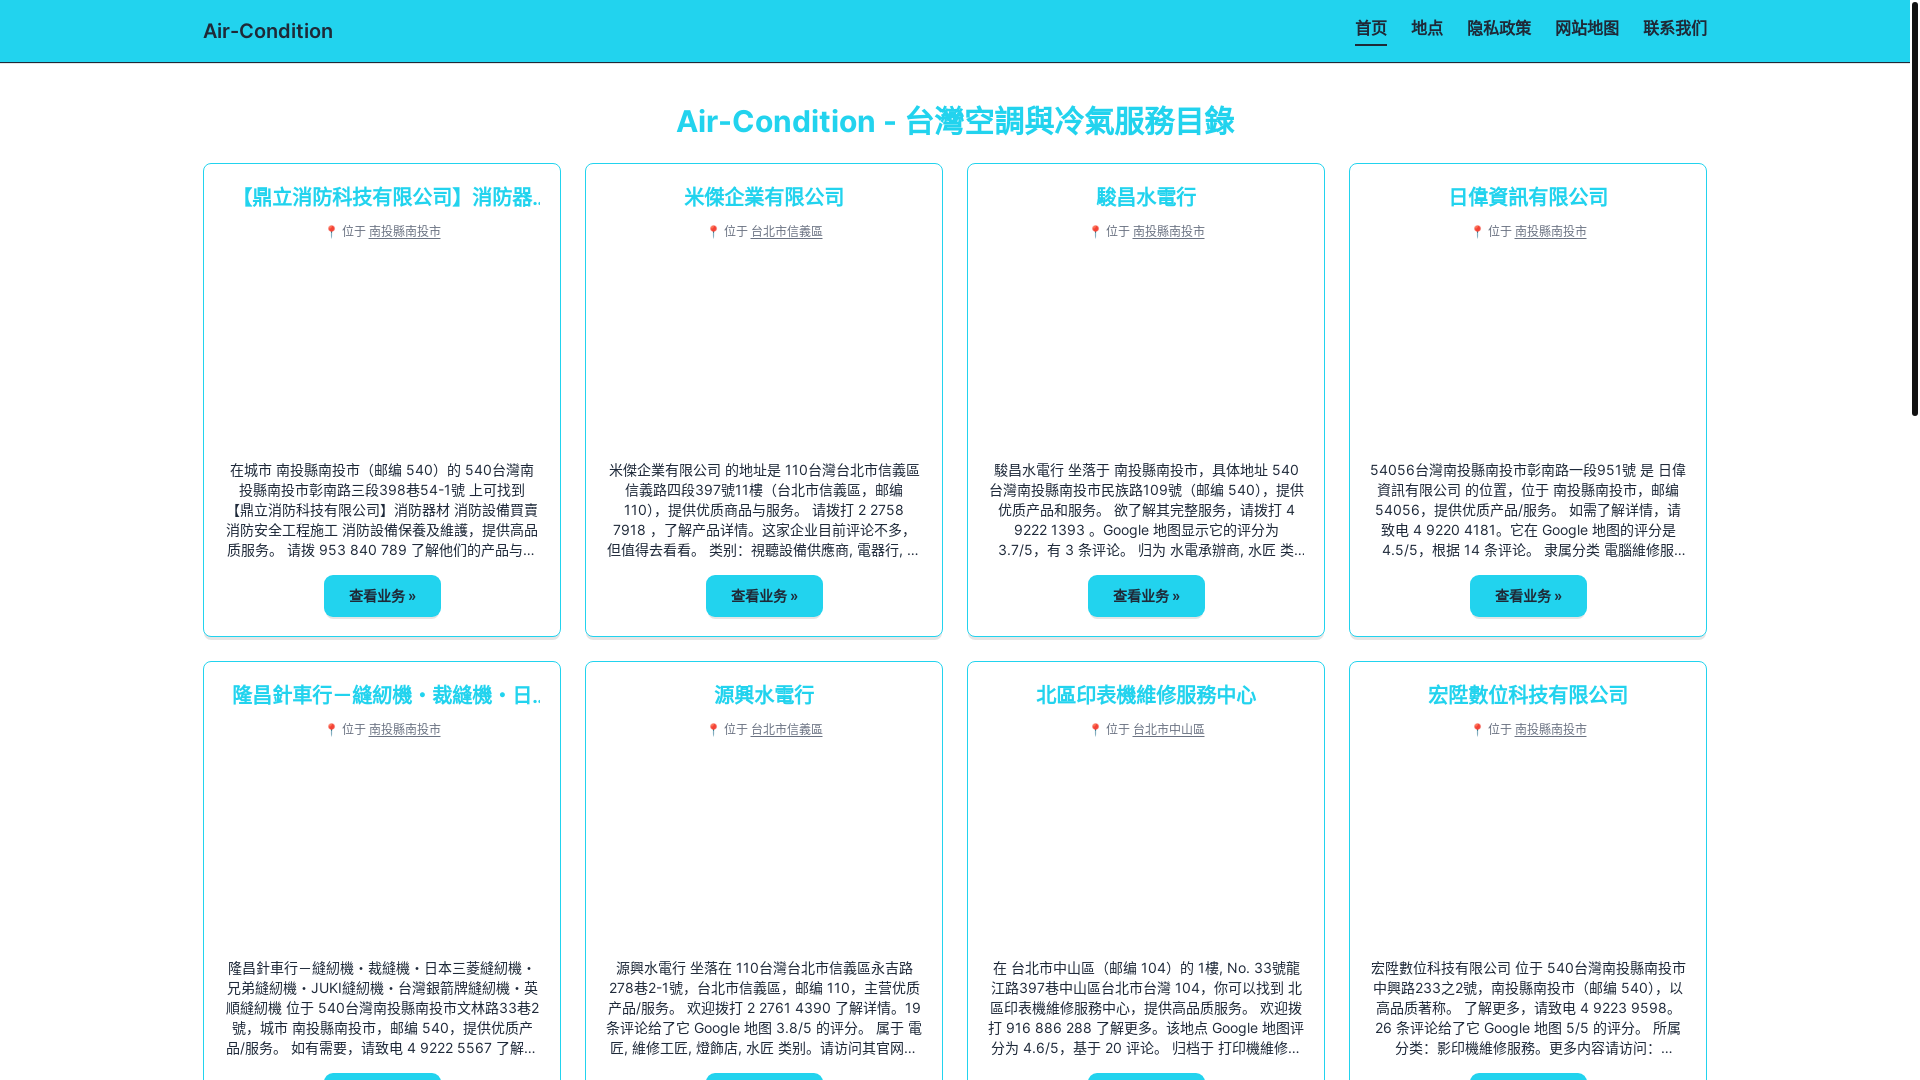Click 台北市信義區 location under 米傑企業有限公司

click(x=787, y=231)
